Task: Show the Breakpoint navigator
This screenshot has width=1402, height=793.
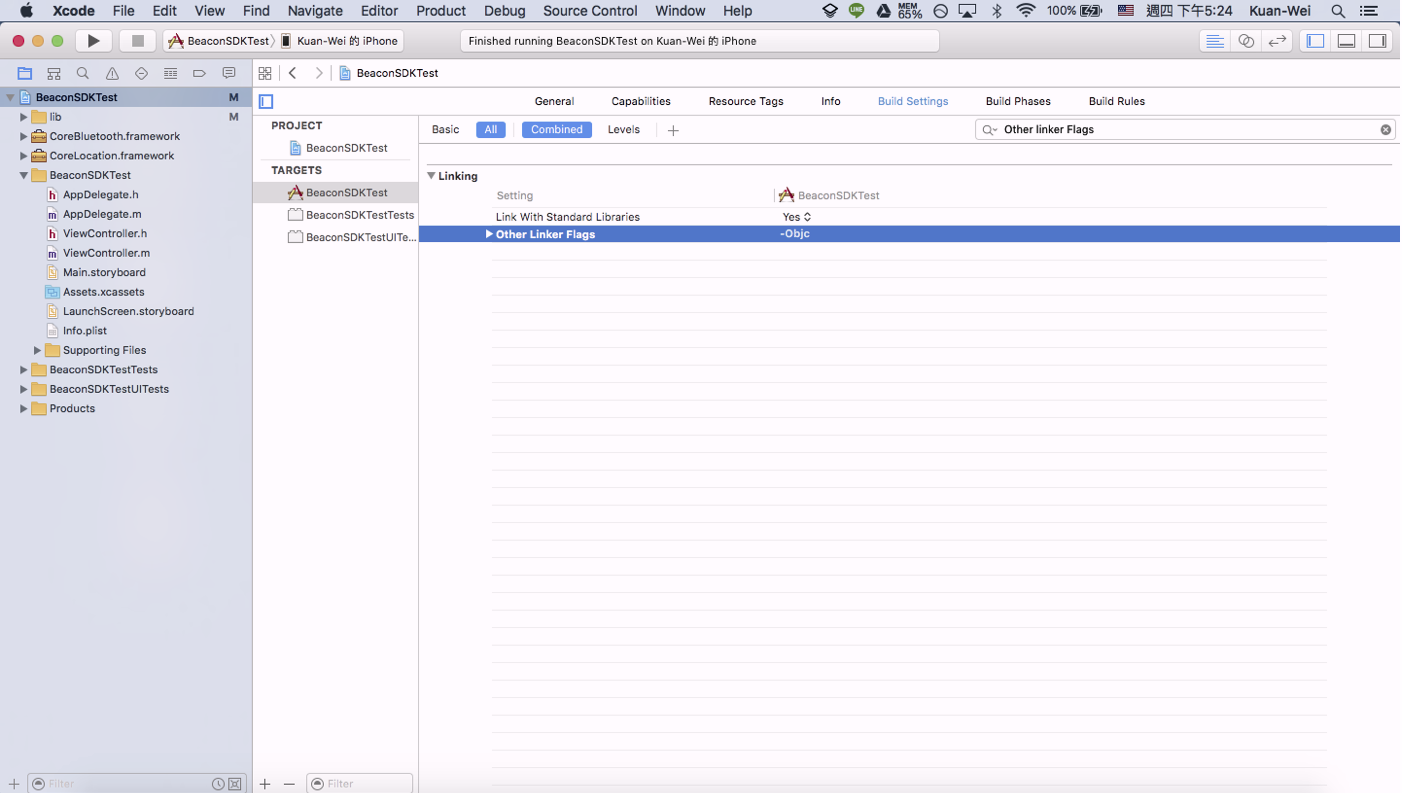Action: coord(199,73)
